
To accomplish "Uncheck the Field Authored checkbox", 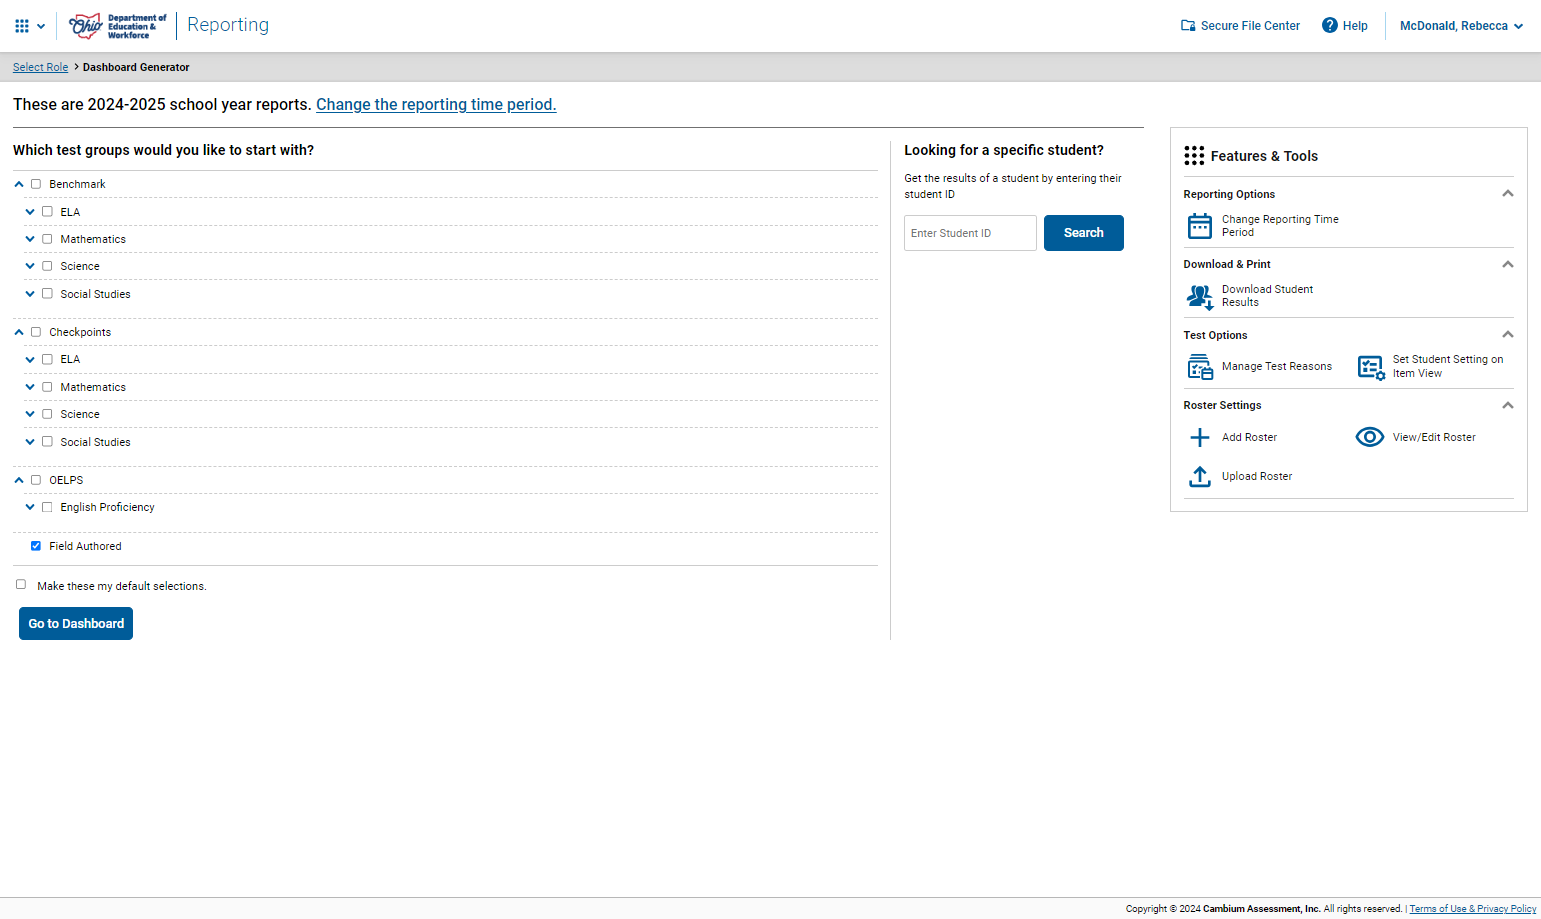I will coord(36,546).
